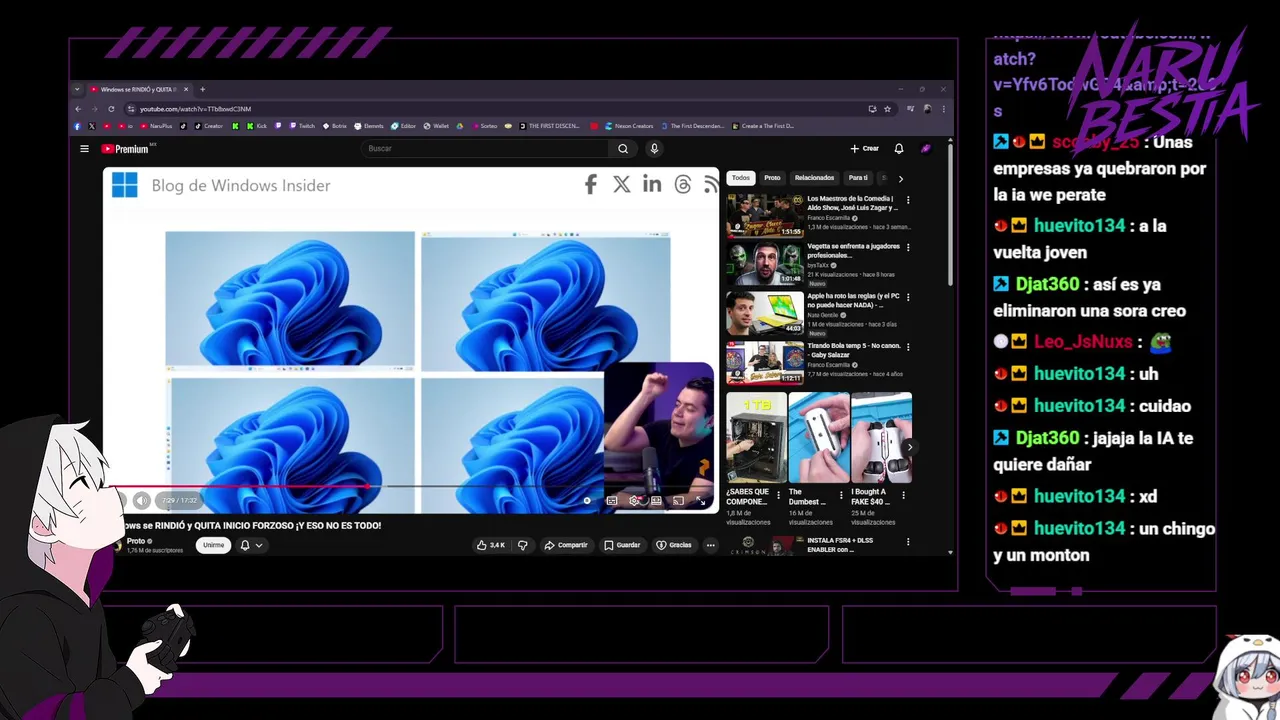This screenshot has width=1280, height=720.
Task: Open Chrome's three-dot menu
Action: [943, 109]
